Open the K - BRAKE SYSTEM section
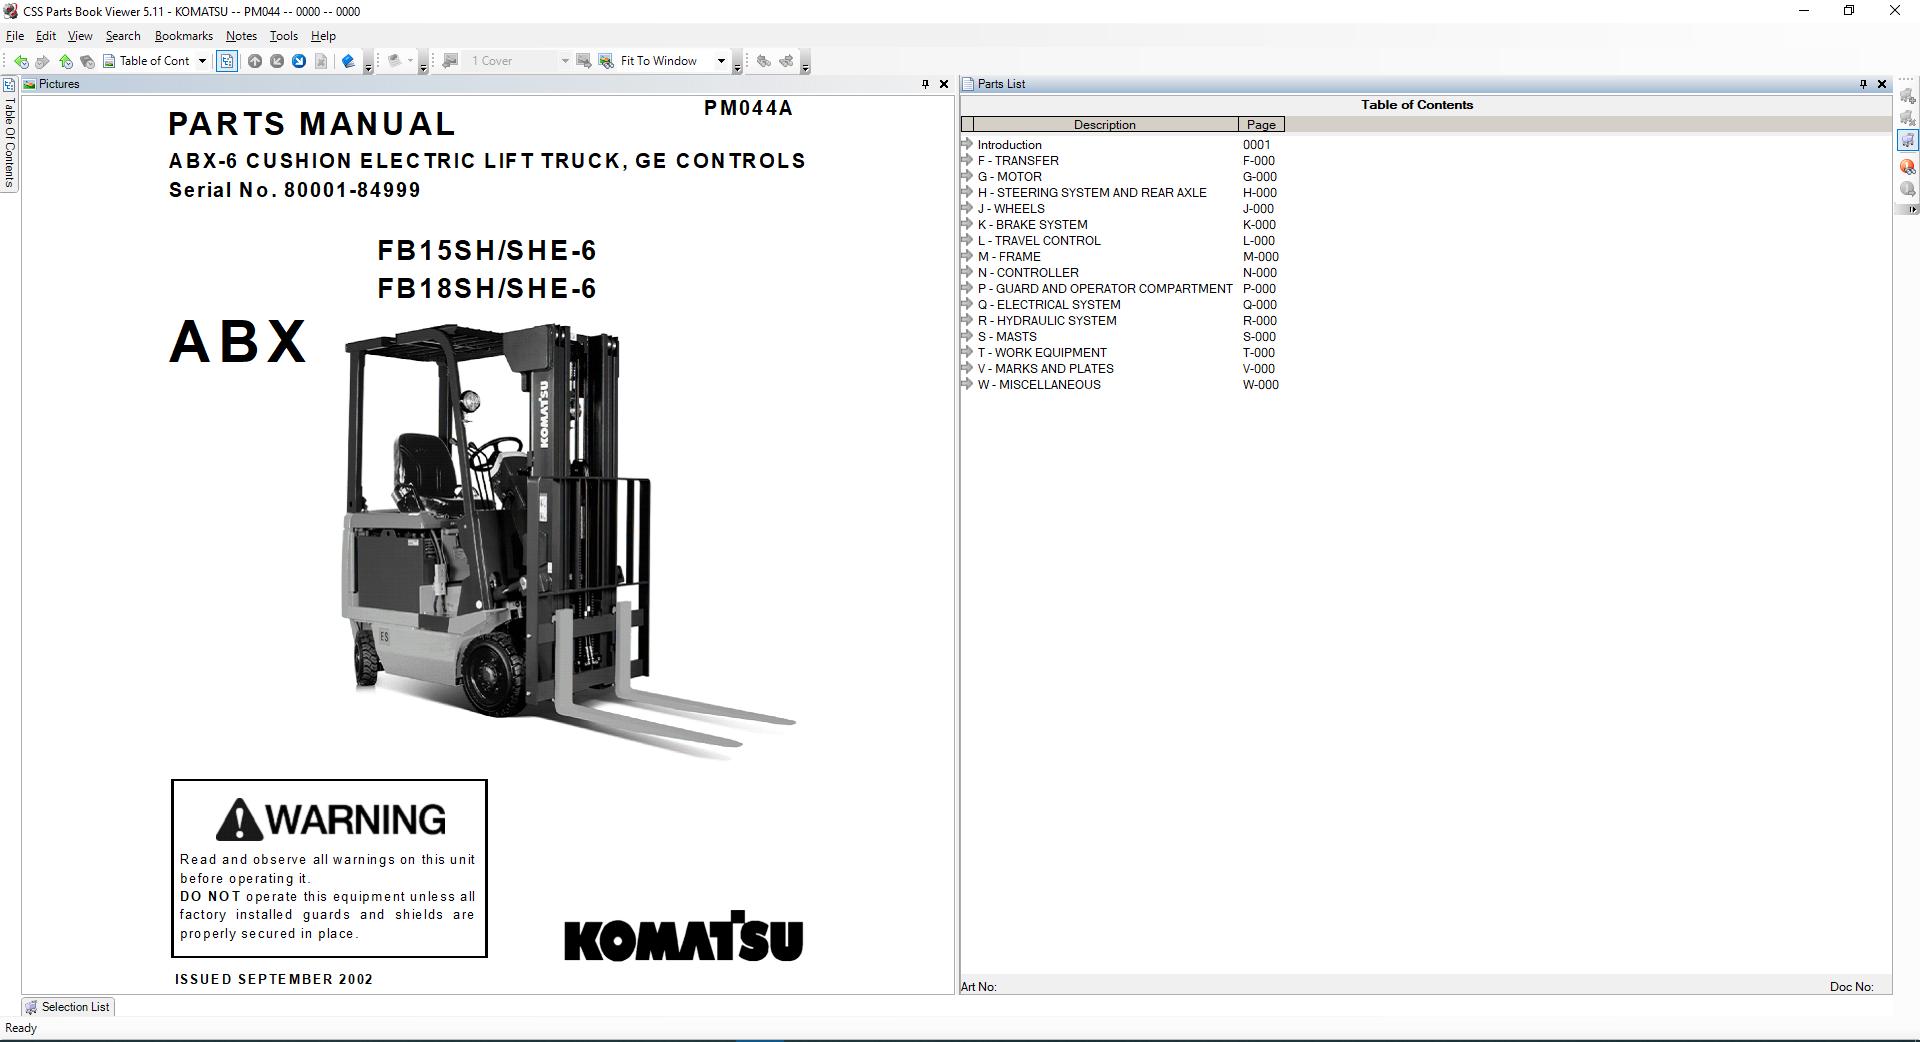 click(1034, 224)
